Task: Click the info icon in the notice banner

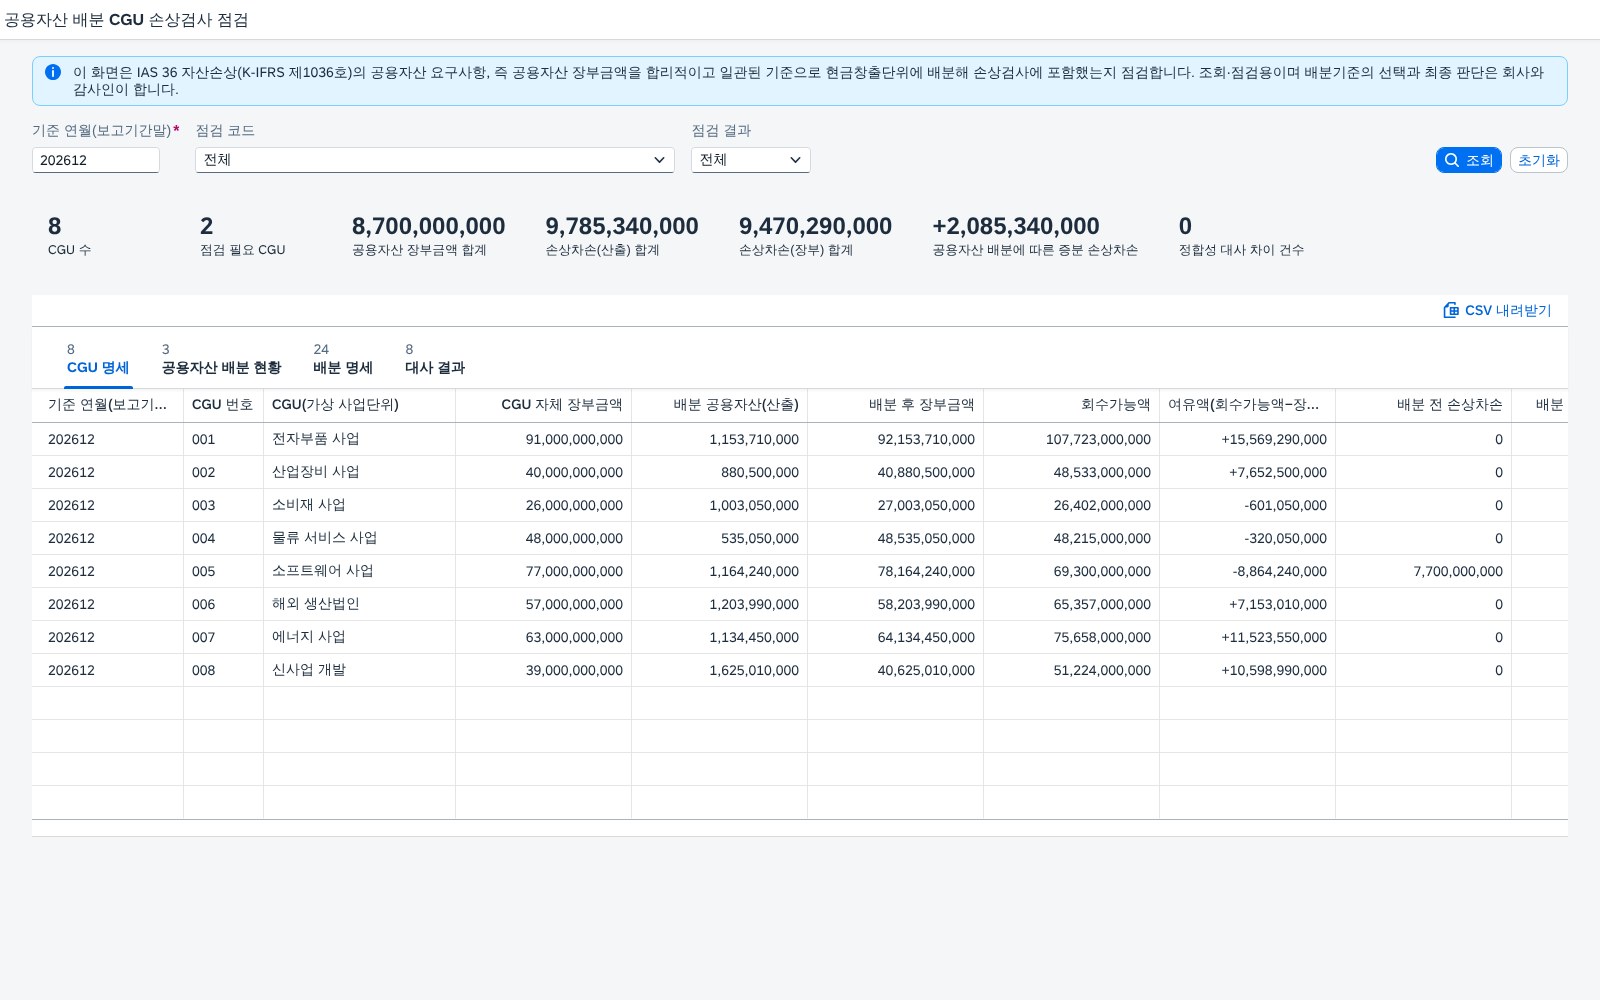Action: (x=53, y=72)
